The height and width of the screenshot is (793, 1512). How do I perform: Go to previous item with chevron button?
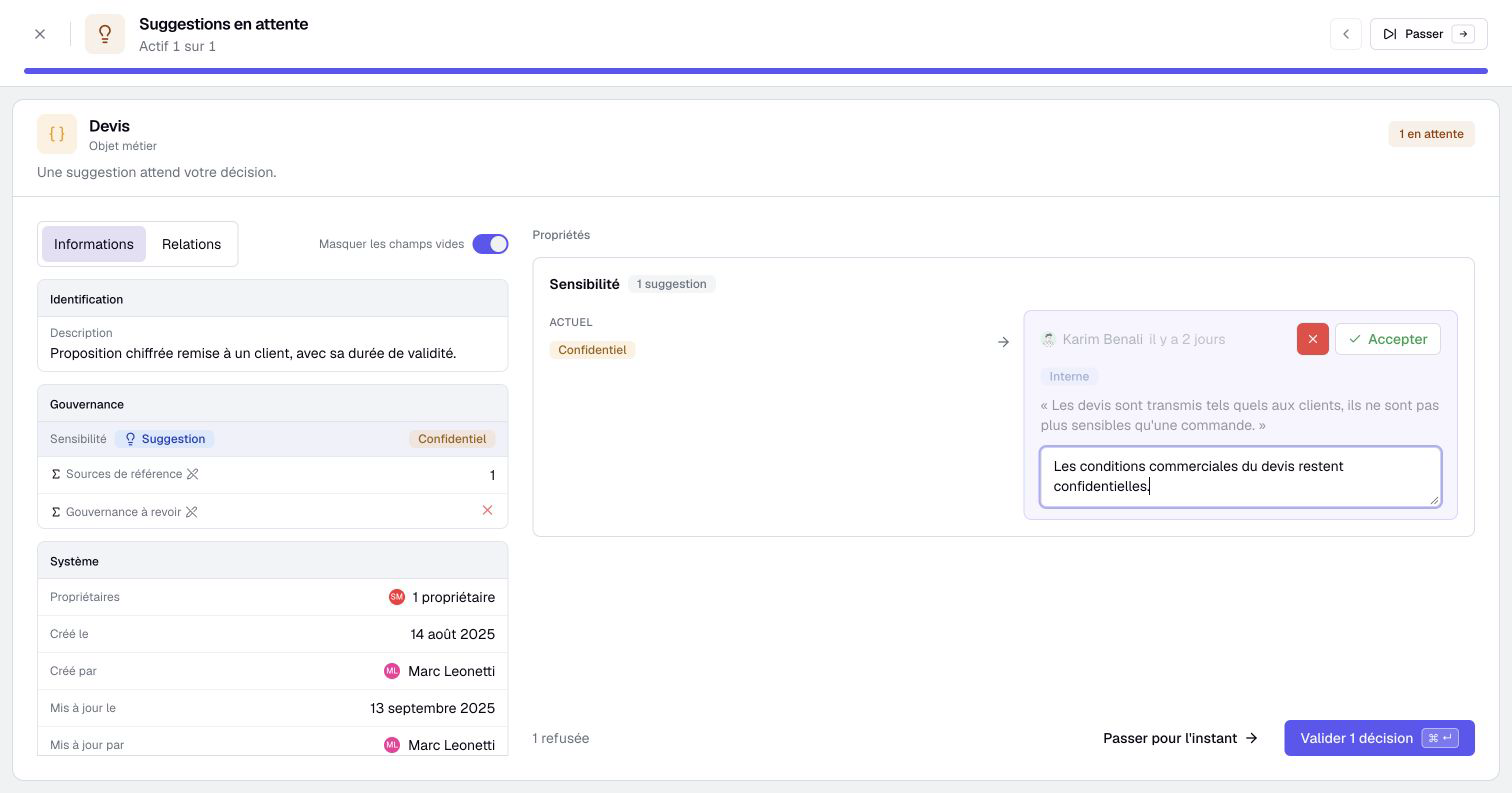coord(1346,34)
